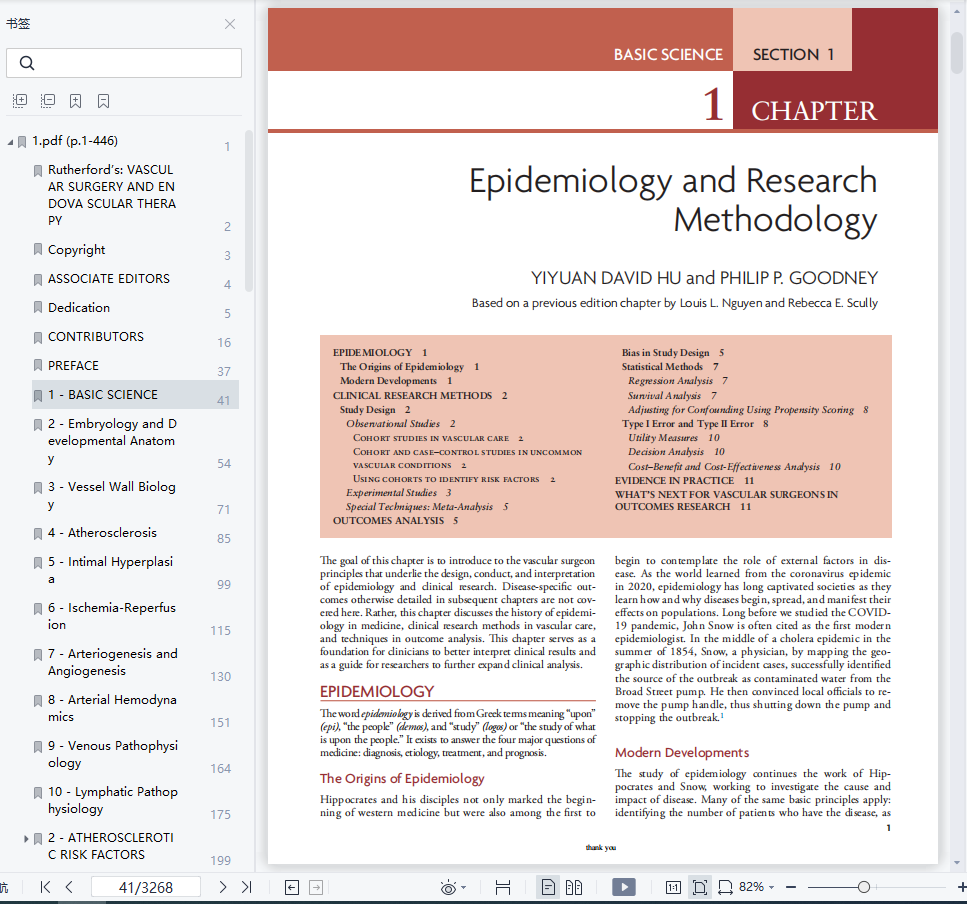Click the bookmark icon beside PREFACE
Viewport: 967px width, 904px height.
click(38, 366)
